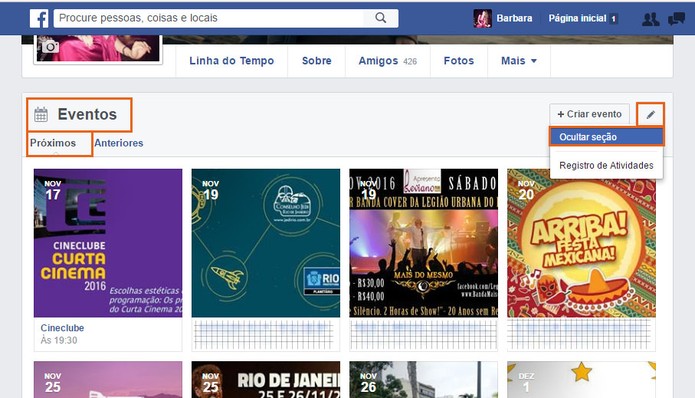The image size is (695, 398).
Task: Go to Página inicial
Action: (x=577, y=18)
